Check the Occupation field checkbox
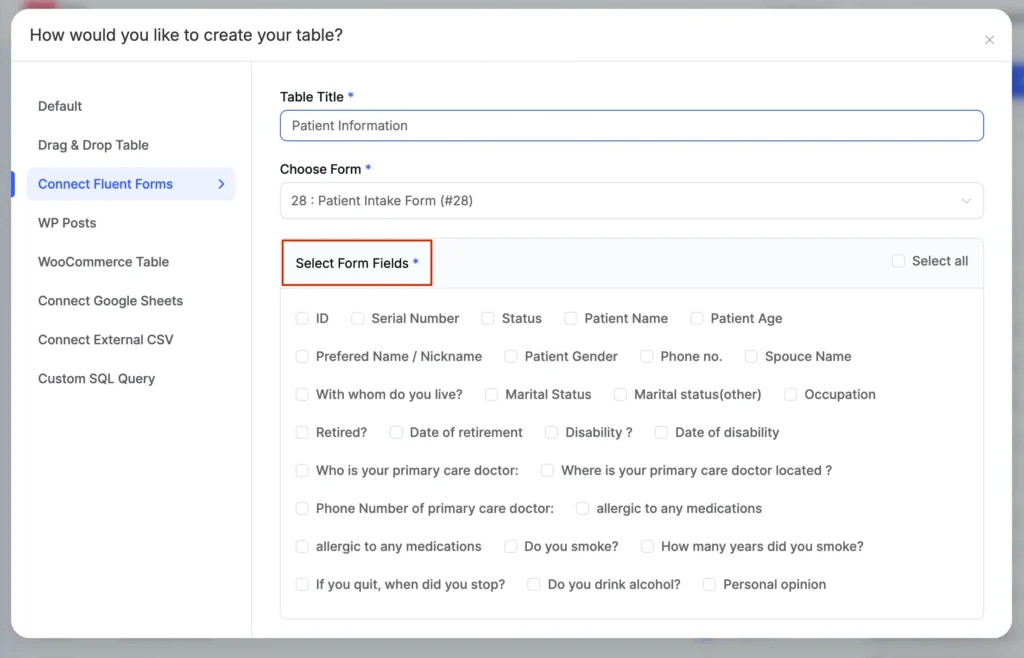 [x=791, y=395]
